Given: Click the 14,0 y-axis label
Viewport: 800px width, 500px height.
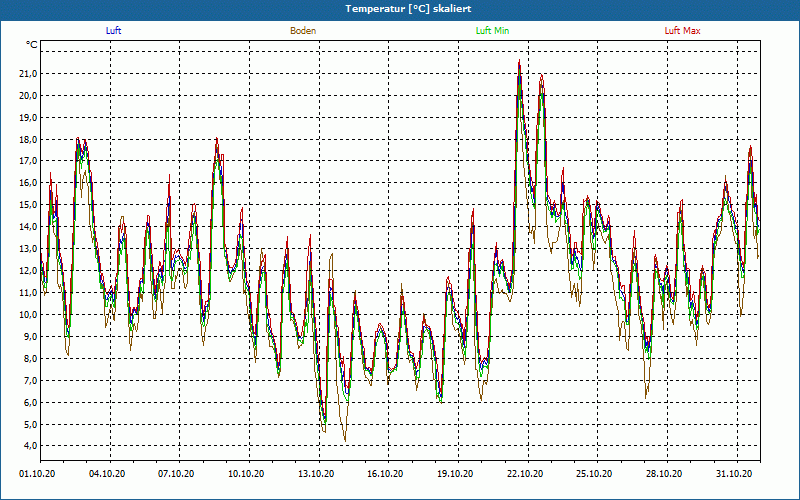Looking at the screenshot, I should (28, 227).
